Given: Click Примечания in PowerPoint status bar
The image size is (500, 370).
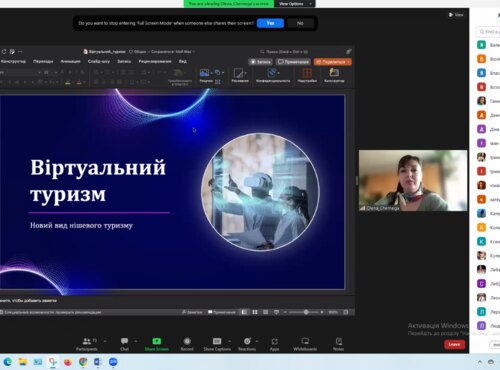Looking at the screenshot, I should point(222,312).
